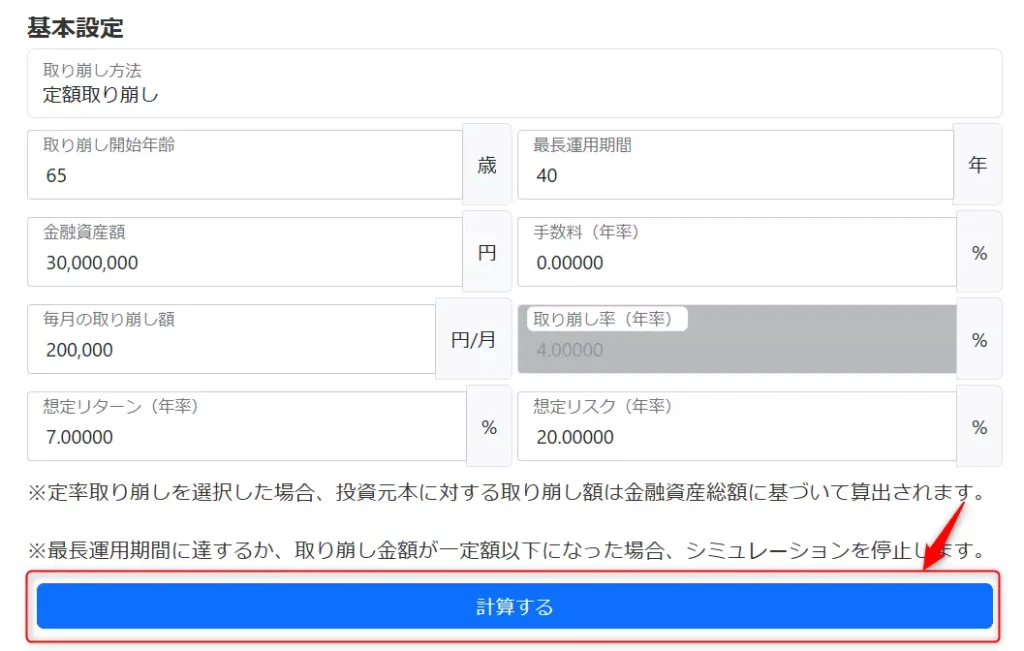The width and height of the screenshot is (1024, 651).
Task: Select the 最長運用期間 field showing 40
Action: (730, 164)
